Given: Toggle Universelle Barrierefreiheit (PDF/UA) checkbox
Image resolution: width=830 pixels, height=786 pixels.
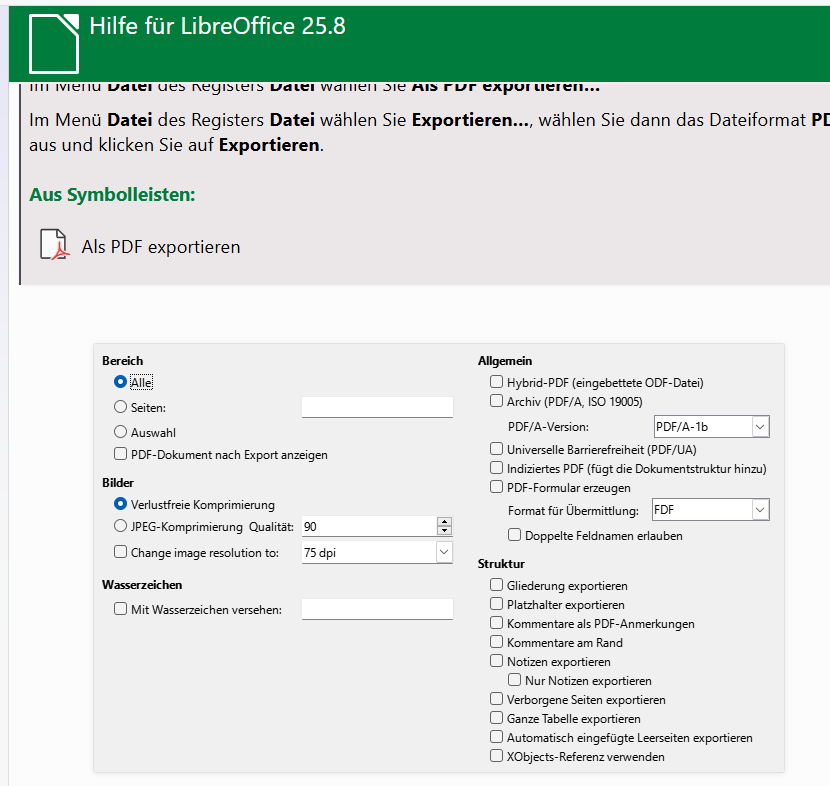Looking at the screenshot, I should [497, 449].
